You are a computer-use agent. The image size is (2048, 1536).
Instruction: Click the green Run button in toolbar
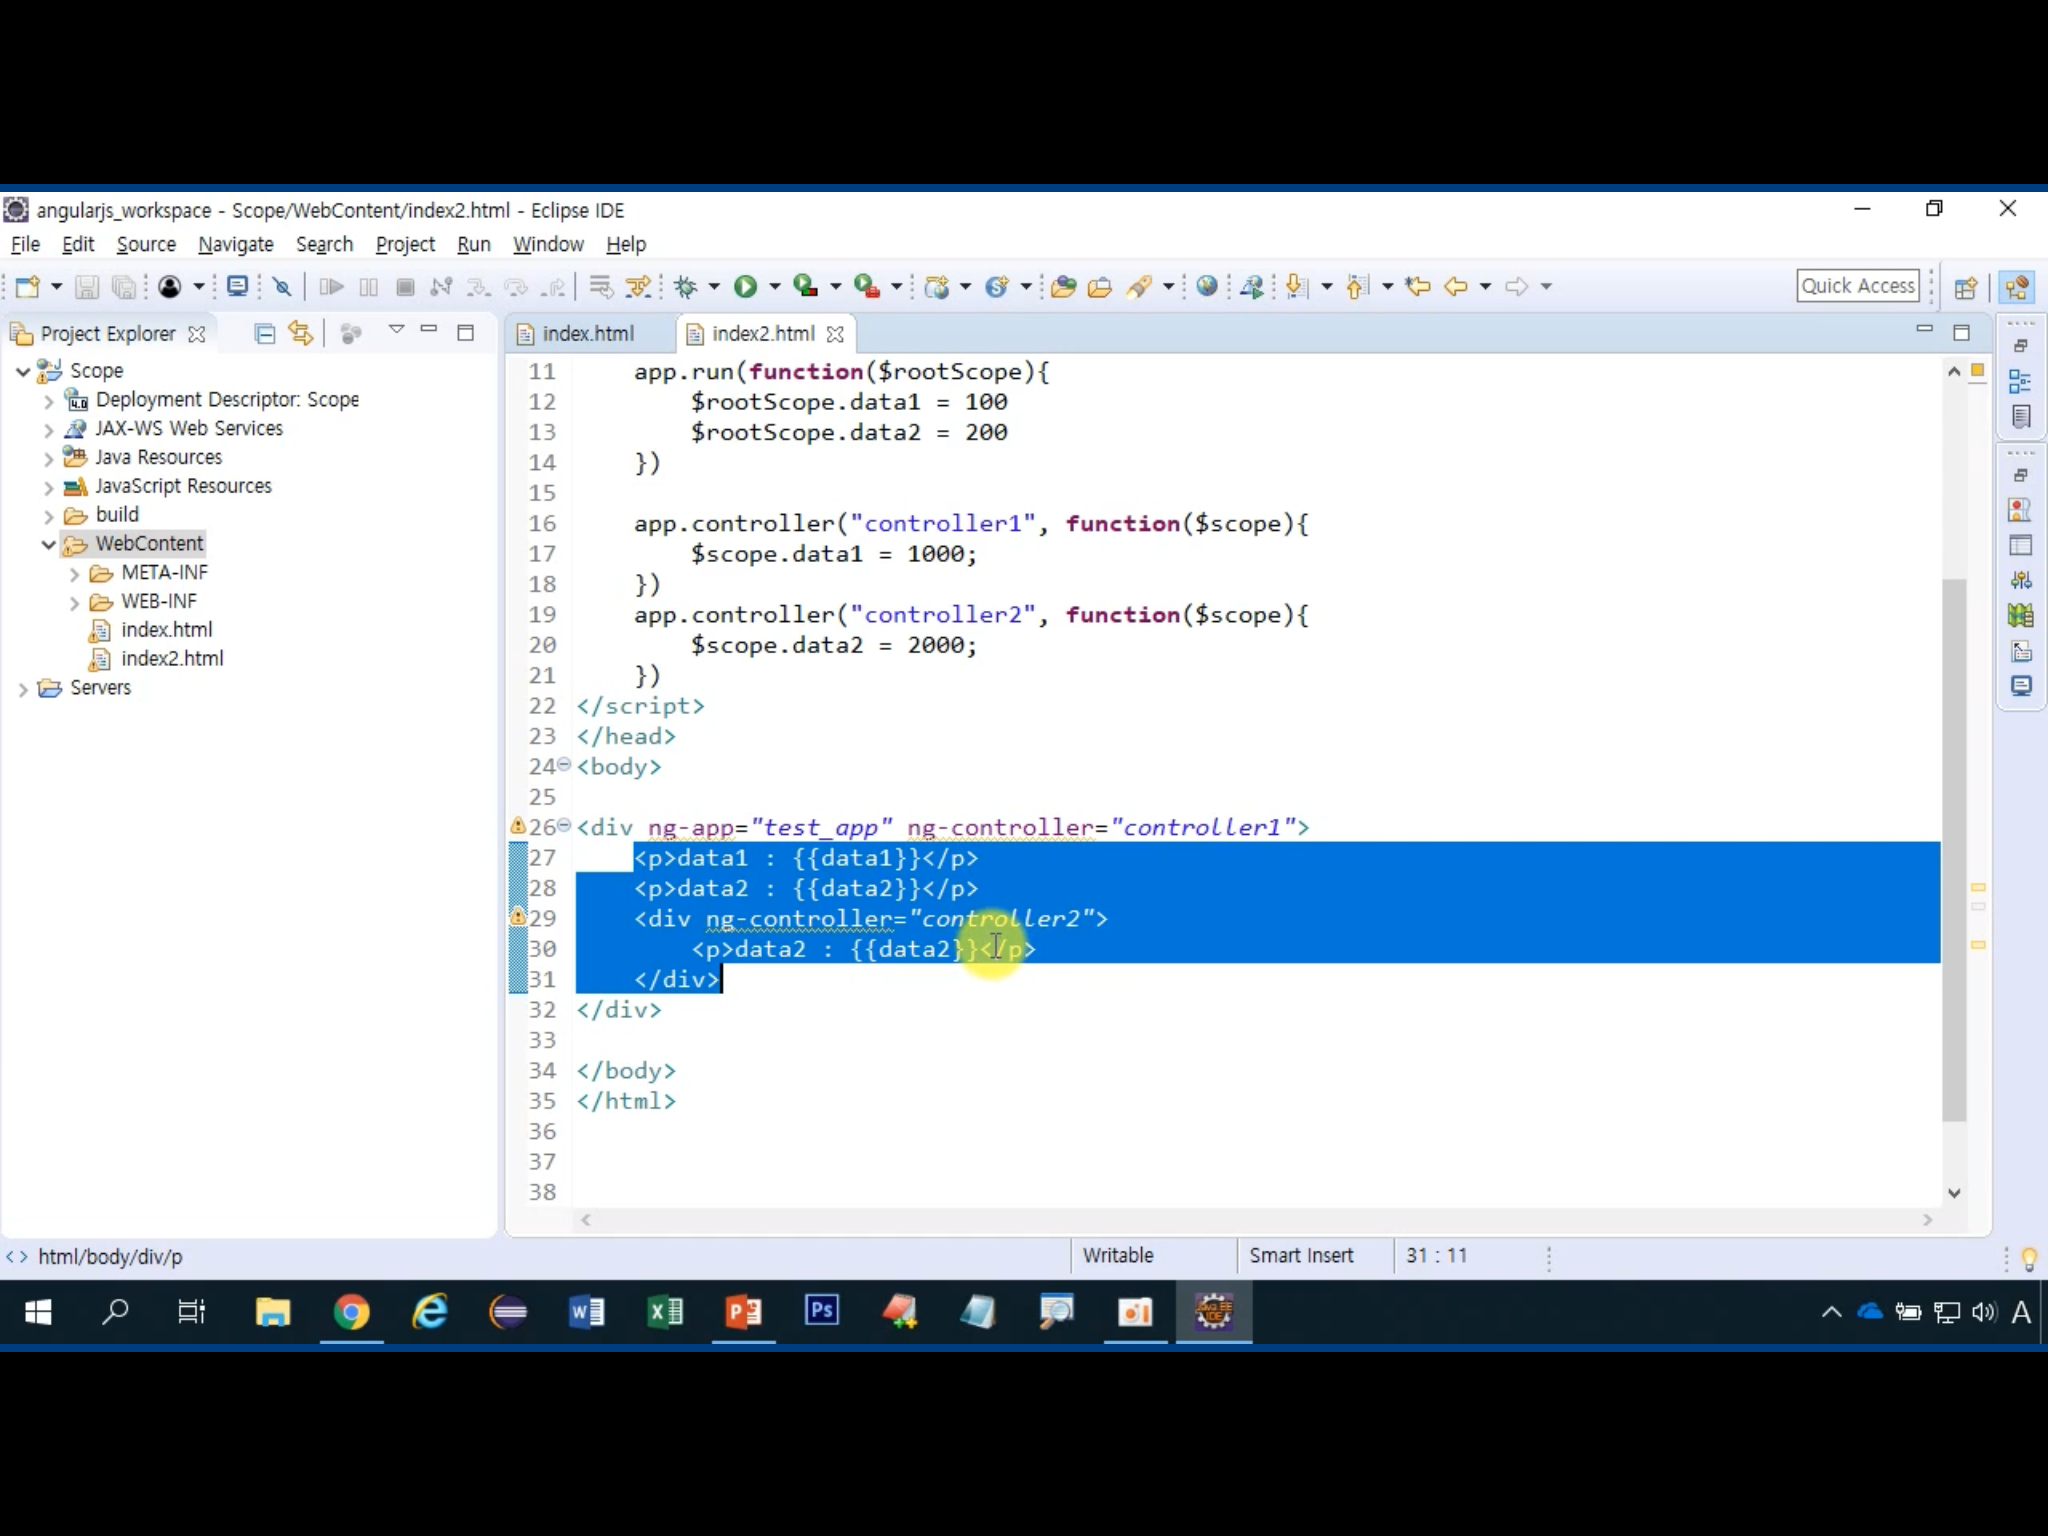click(x=745, y=287)
